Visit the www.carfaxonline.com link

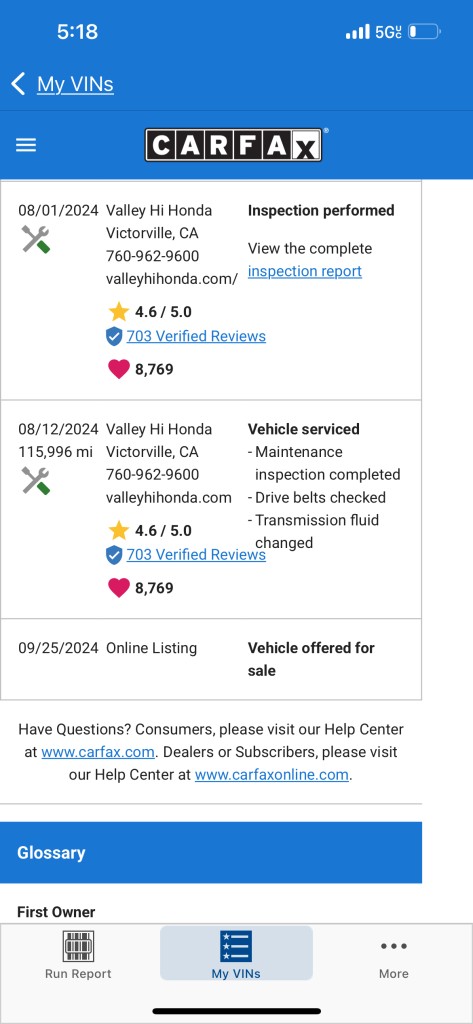272,775
